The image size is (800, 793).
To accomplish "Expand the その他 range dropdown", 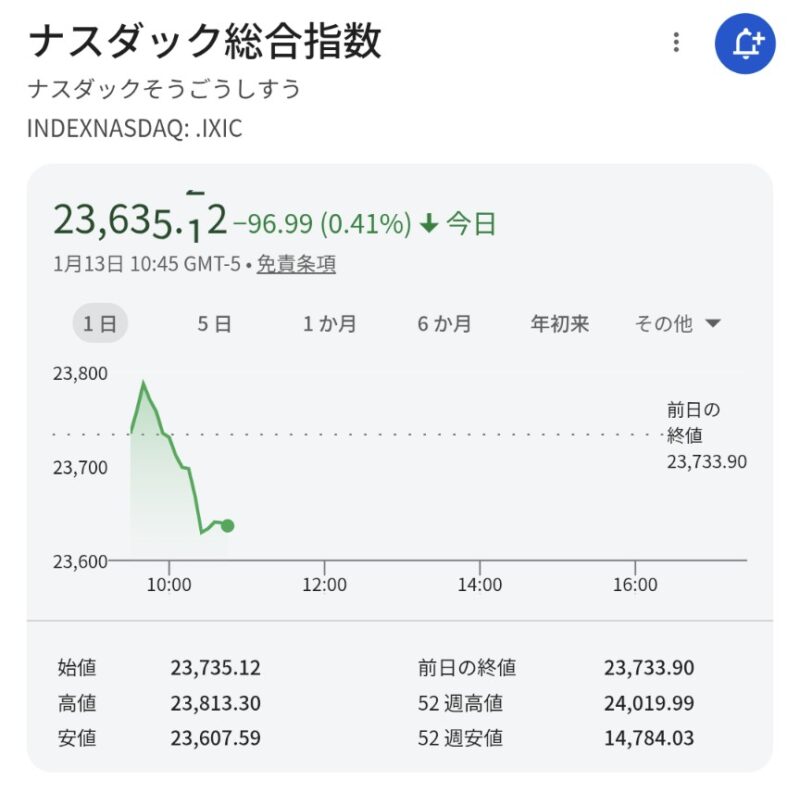I will (678, 324).
